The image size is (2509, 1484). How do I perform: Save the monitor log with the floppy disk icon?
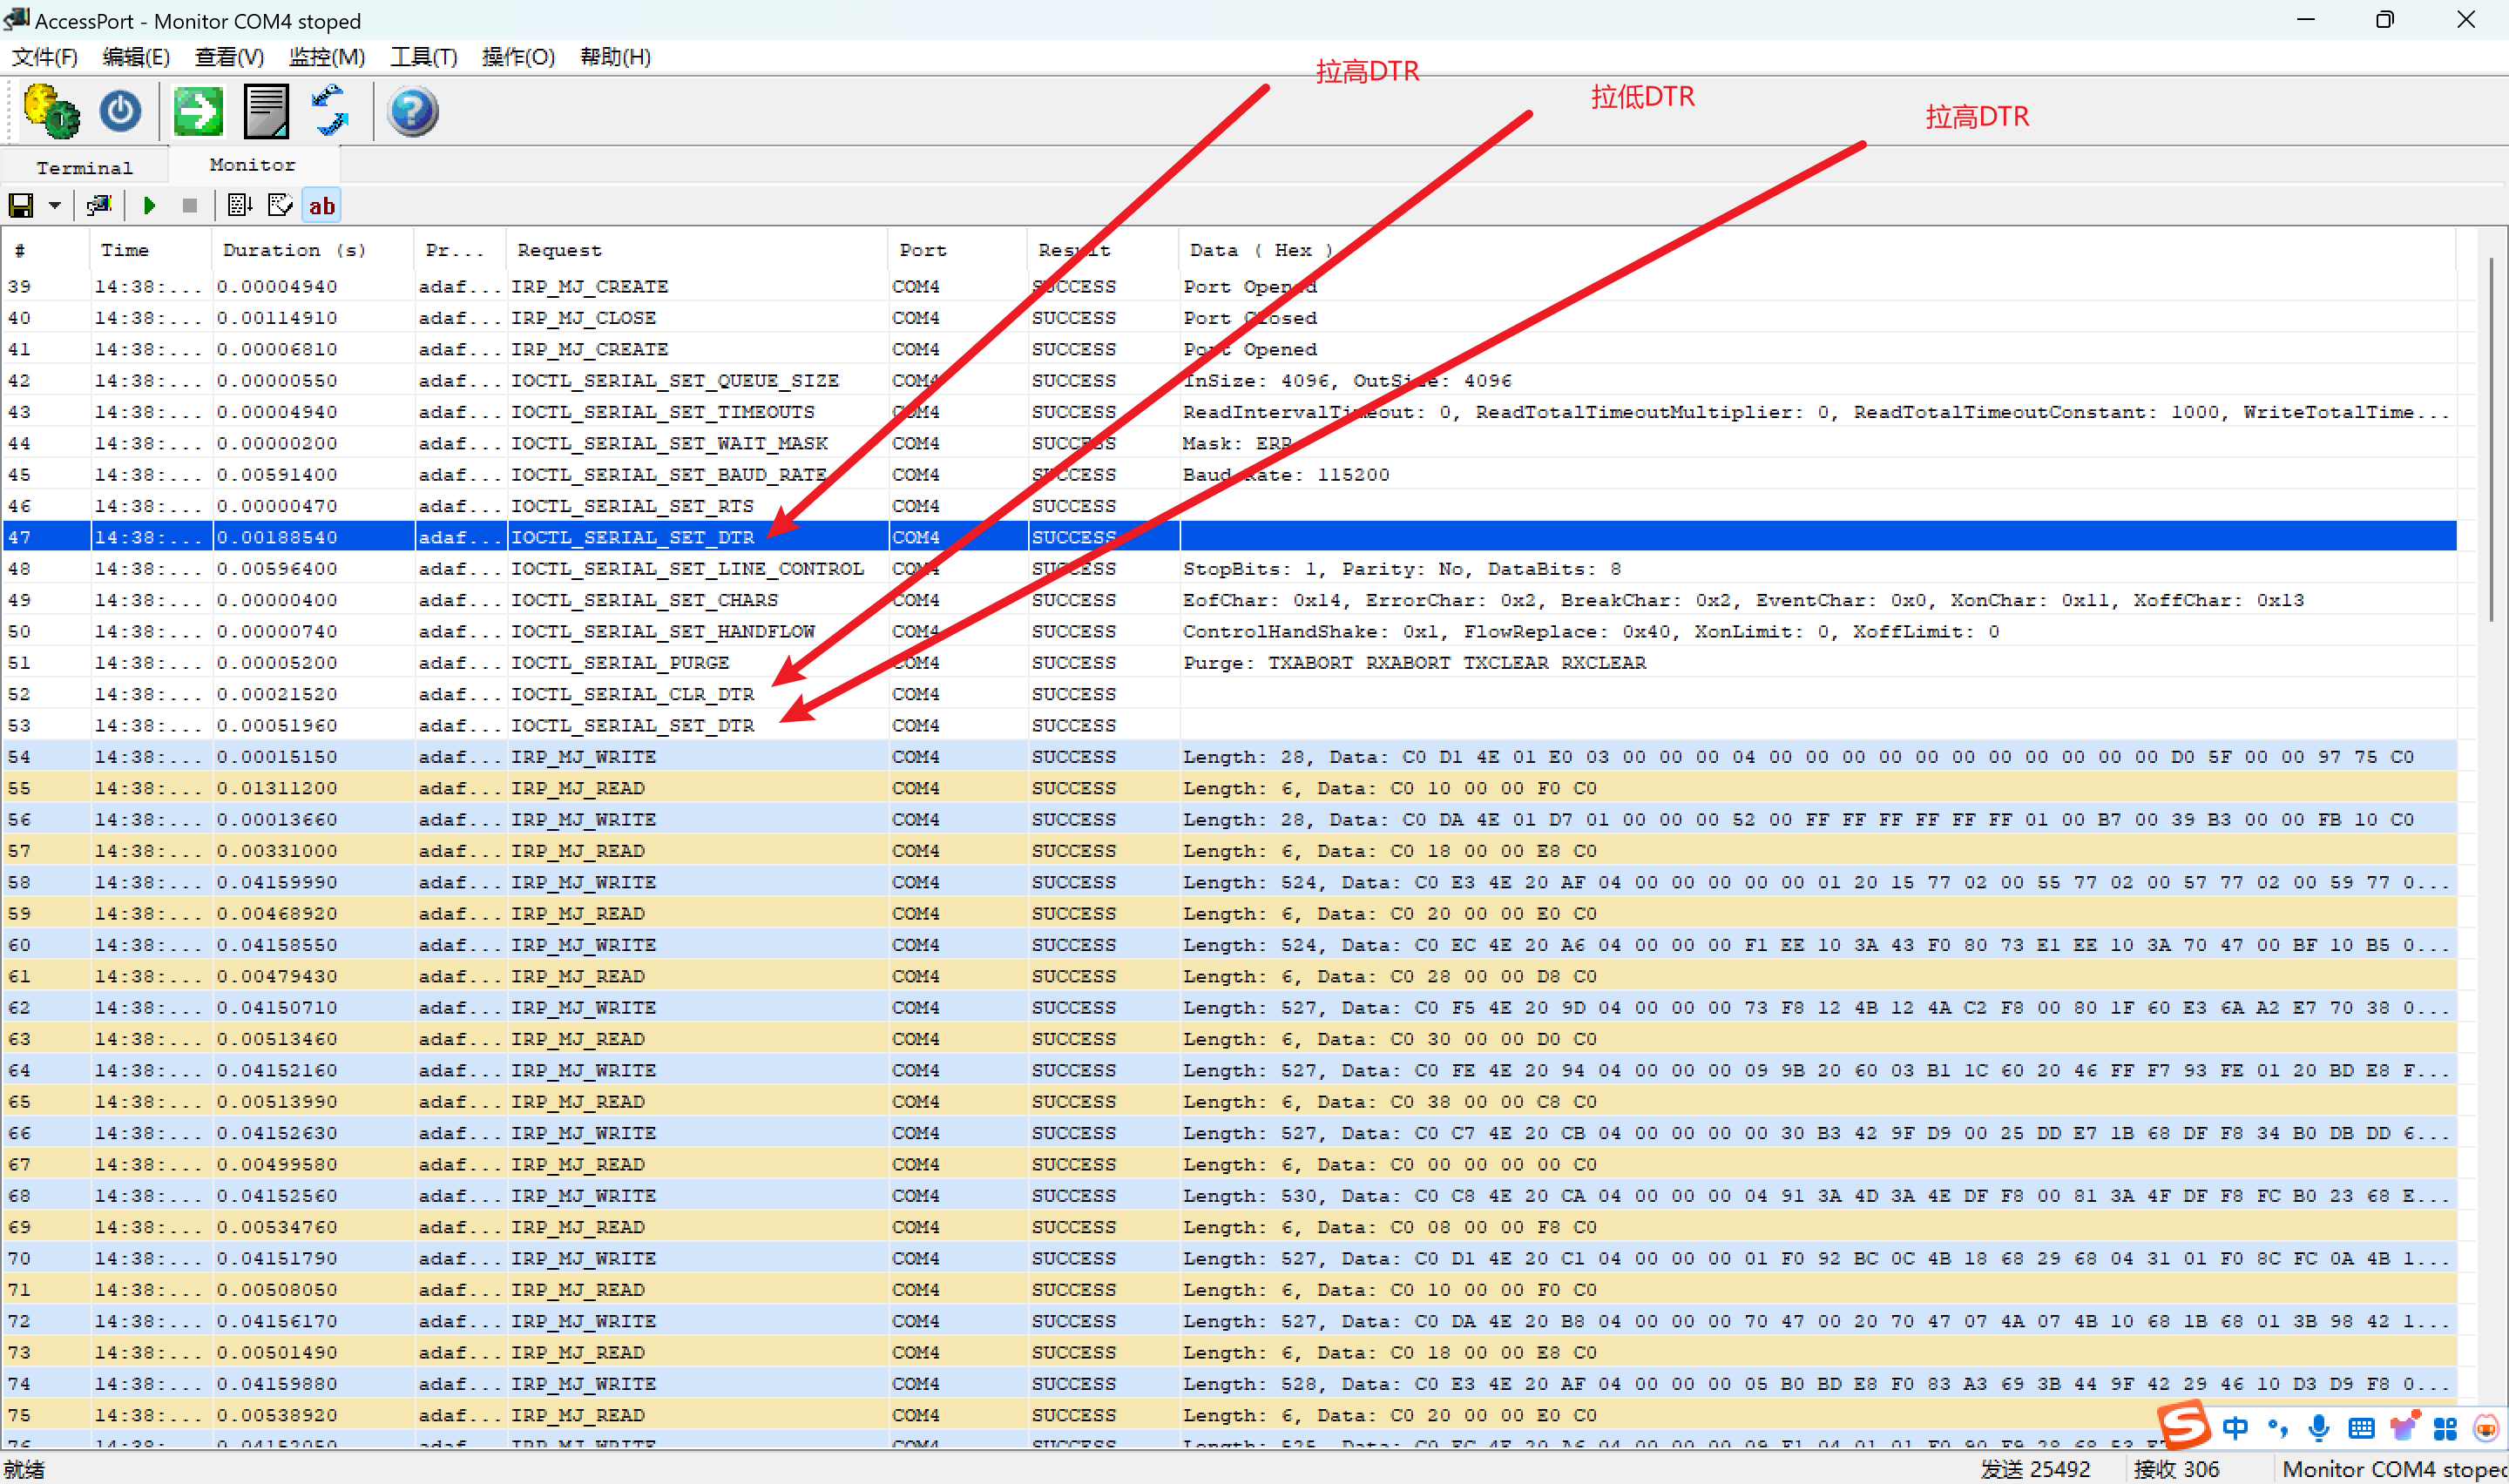point(21,206)
